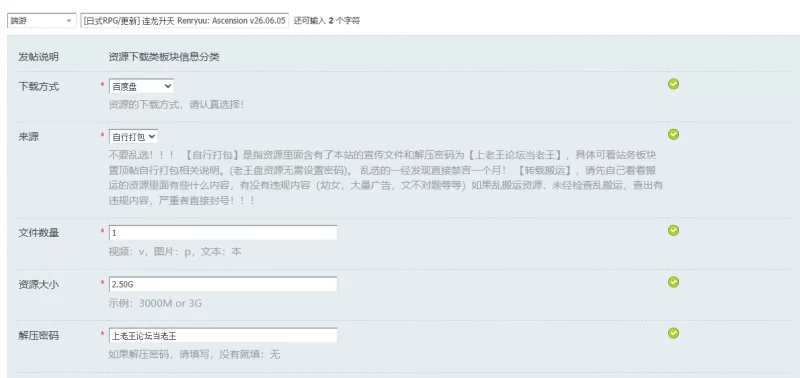The width and height of the screenshot is (800, 378).
Task: Click the 解压密码 field label
Action: pos(38,336)
